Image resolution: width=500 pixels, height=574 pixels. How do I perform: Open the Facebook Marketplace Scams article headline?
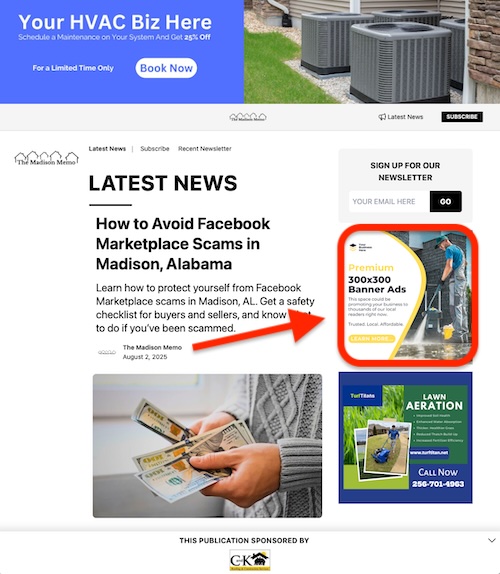[x=183, y=244]
